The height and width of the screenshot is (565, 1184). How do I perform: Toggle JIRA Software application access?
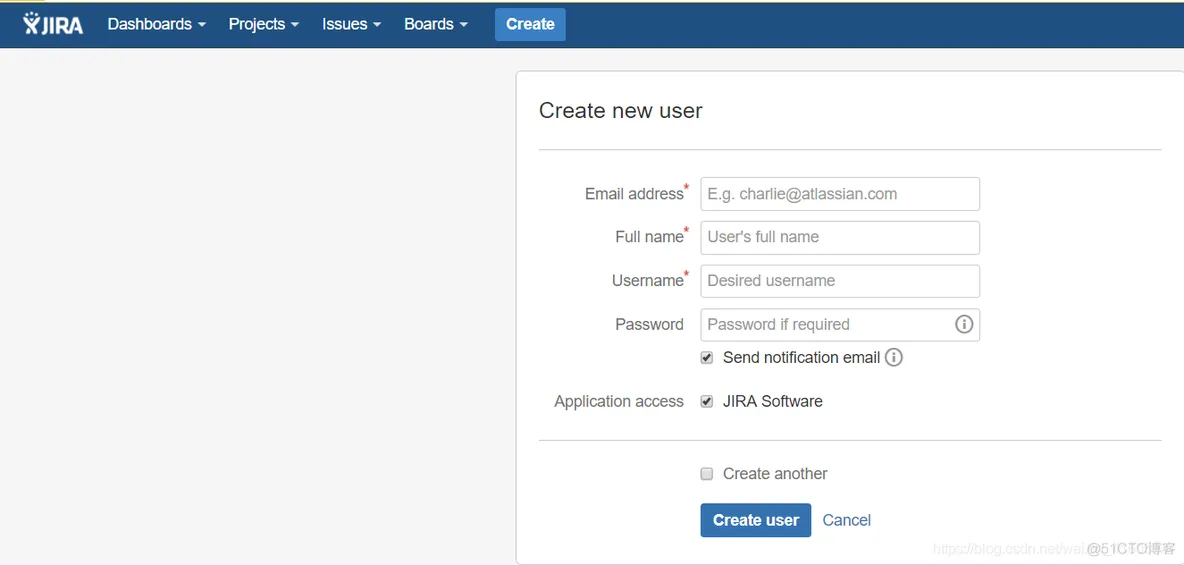[707, 402]
